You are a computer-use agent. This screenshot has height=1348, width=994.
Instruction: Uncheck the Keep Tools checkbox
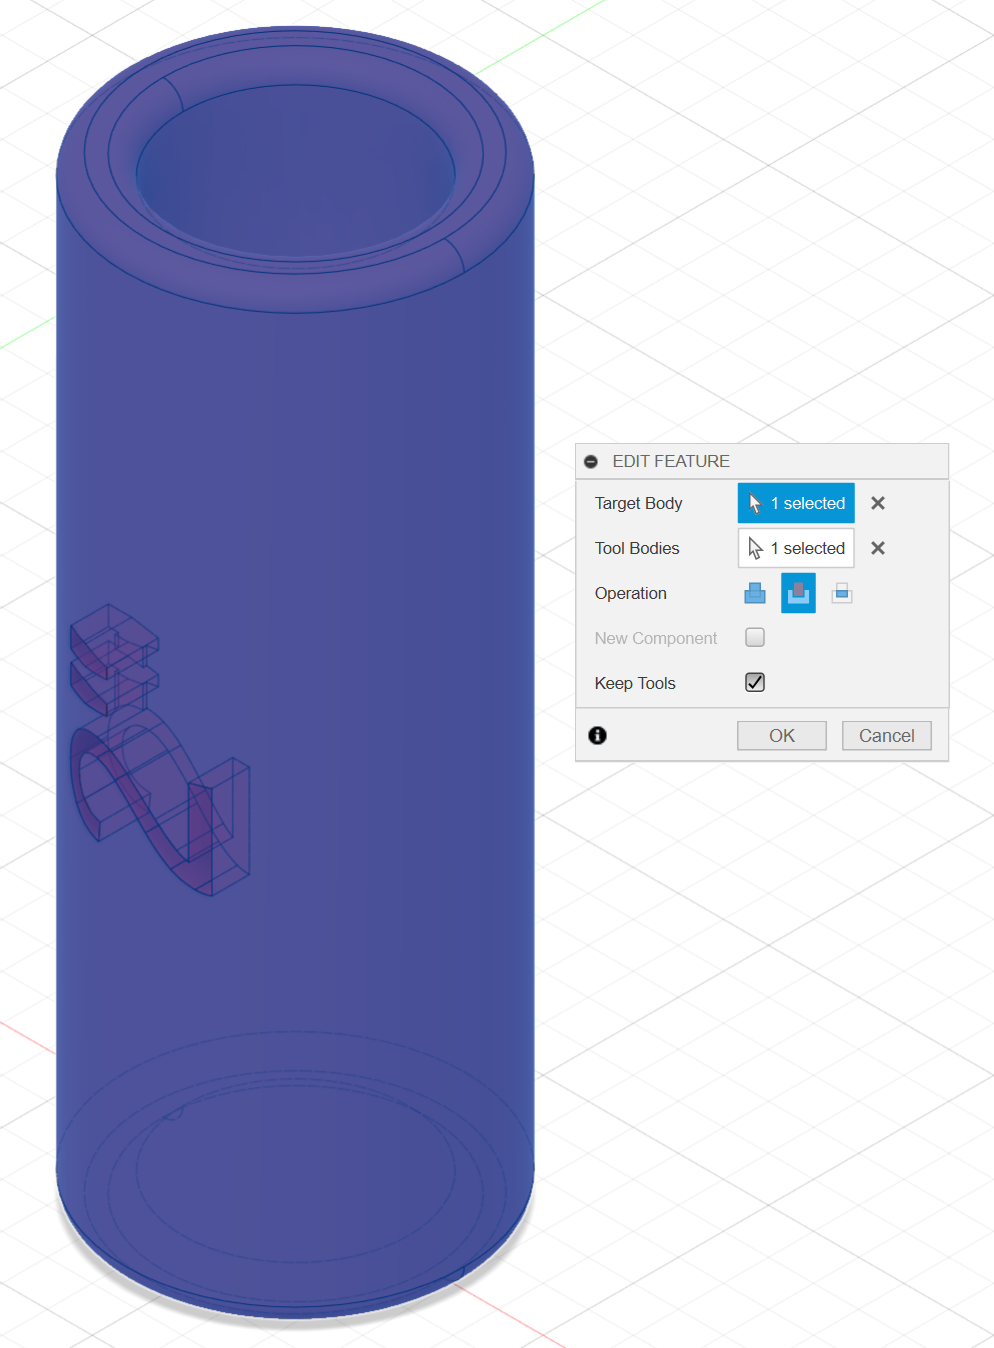click(x=755, y=682)
